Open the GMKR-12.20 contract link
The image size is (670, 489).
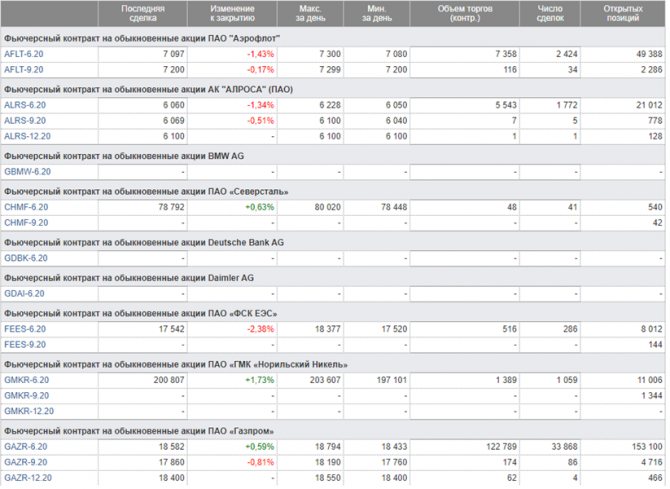[28, 412]
